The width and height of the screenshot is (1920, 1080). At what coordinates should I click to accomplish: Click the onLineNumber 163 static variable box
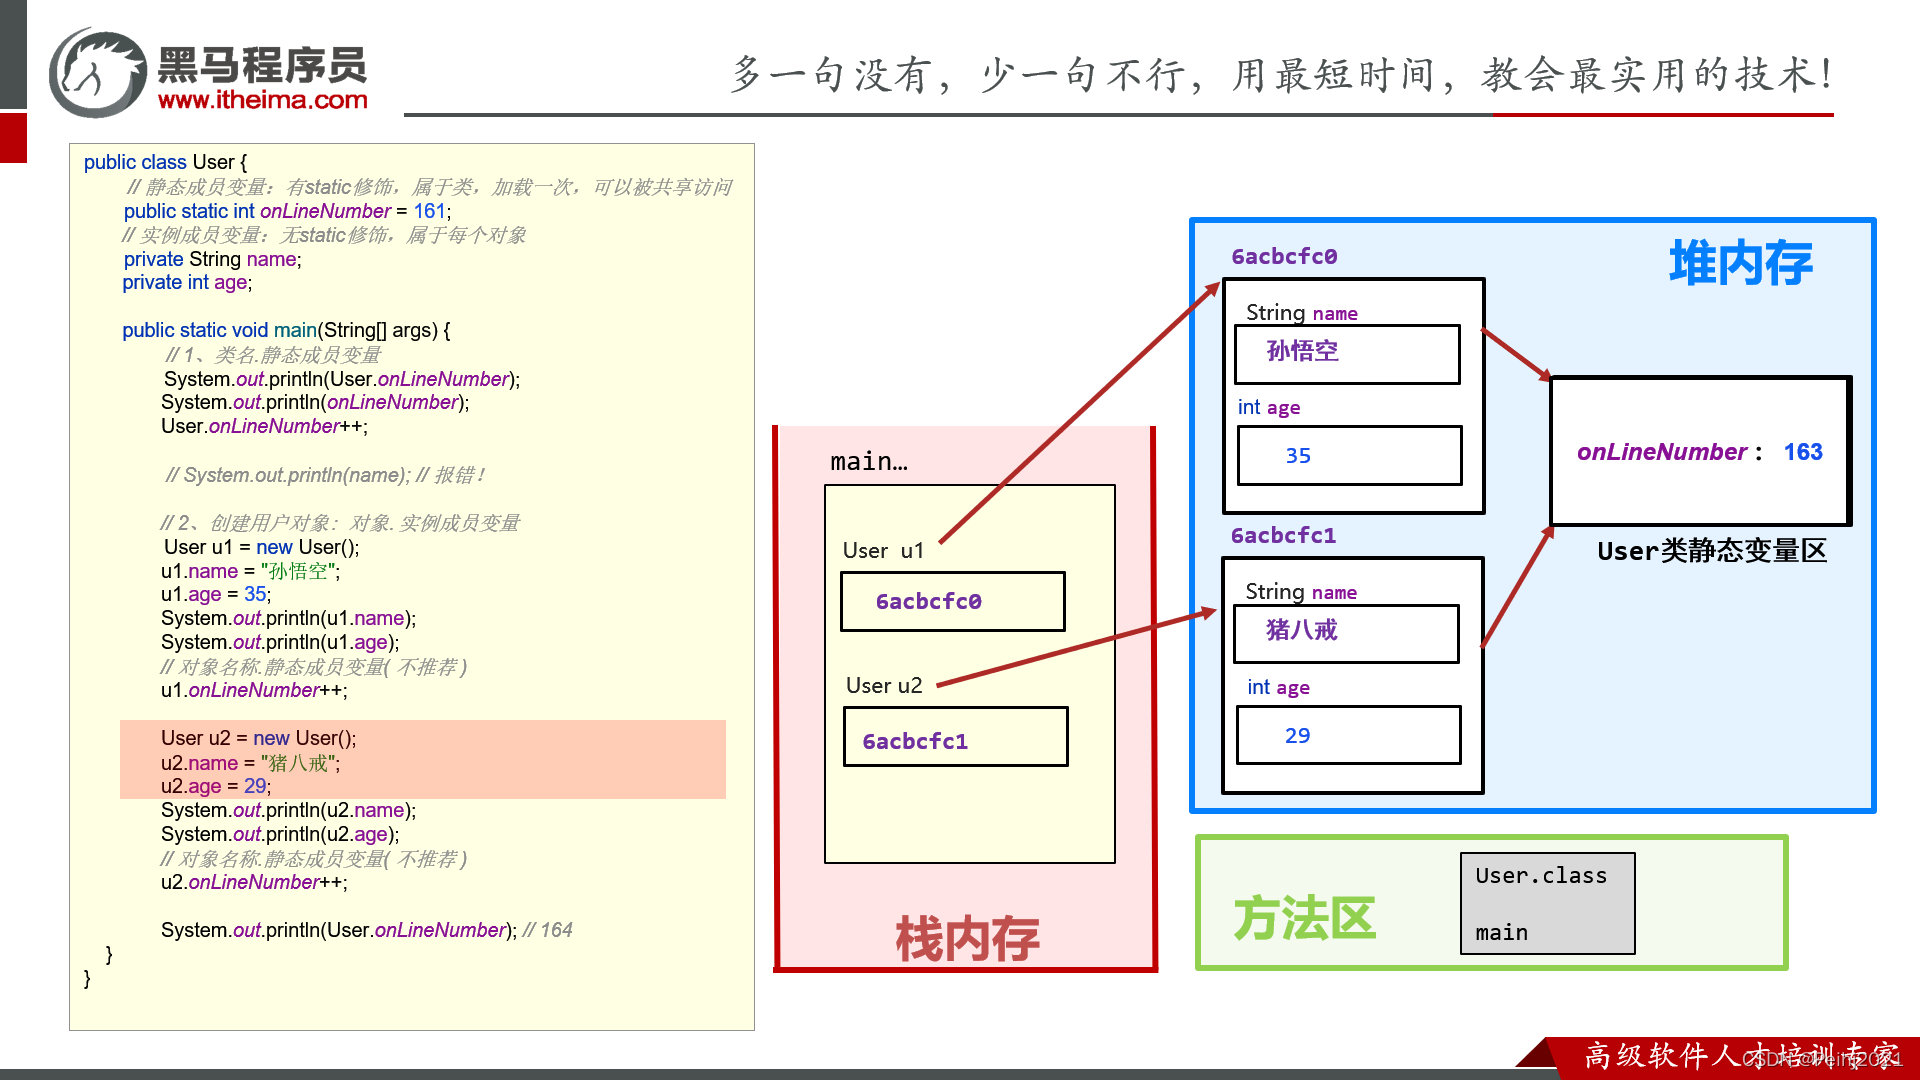click(x=1700, y=452)
